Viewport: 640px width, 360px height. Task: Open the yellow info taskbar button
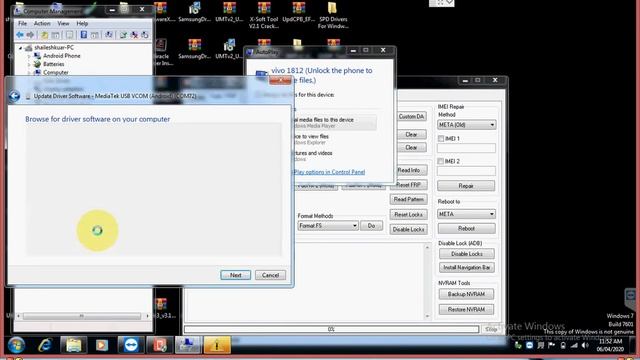[x=217, y=345]
